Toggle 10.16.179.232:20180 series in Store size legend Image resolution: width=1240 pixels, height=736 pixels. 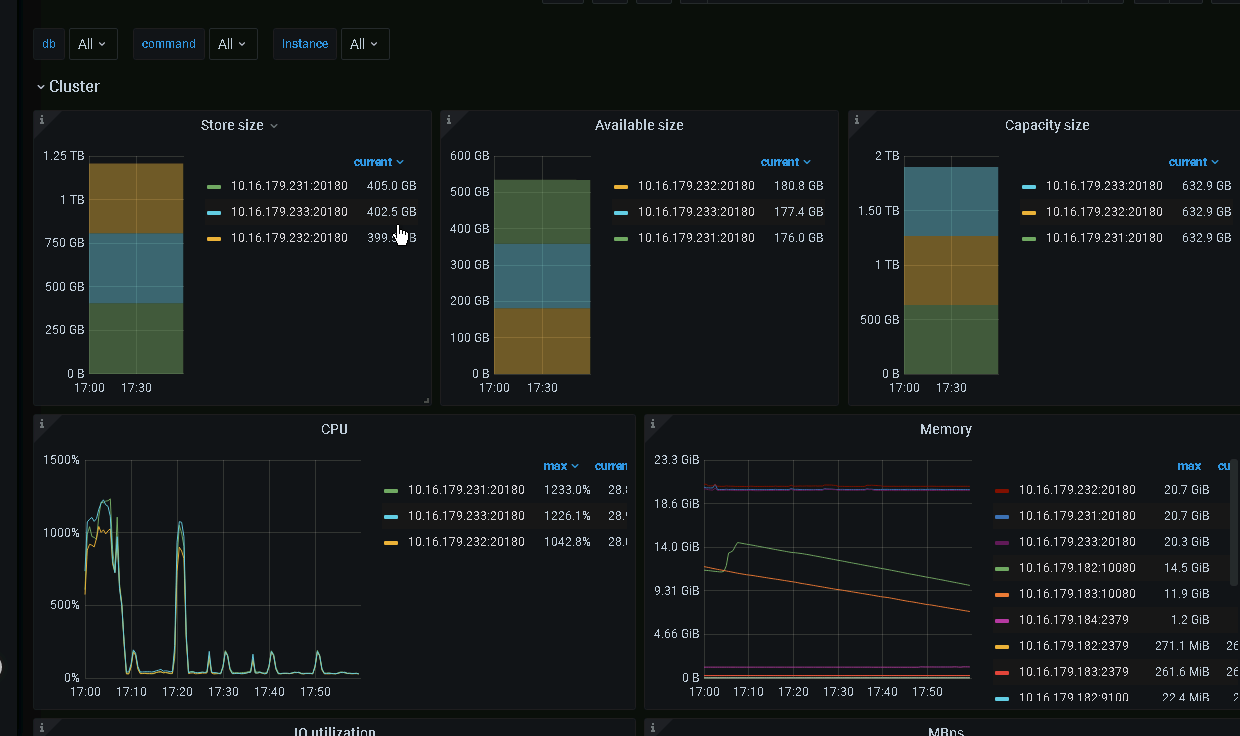coord(289,238)
